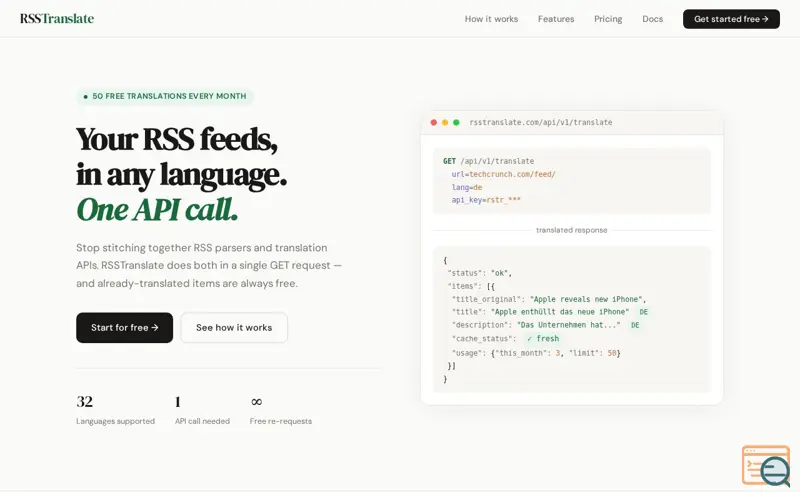The image size is (800, 500).
Task: Click the 50 free translations badge
Action: click(165, 96)
